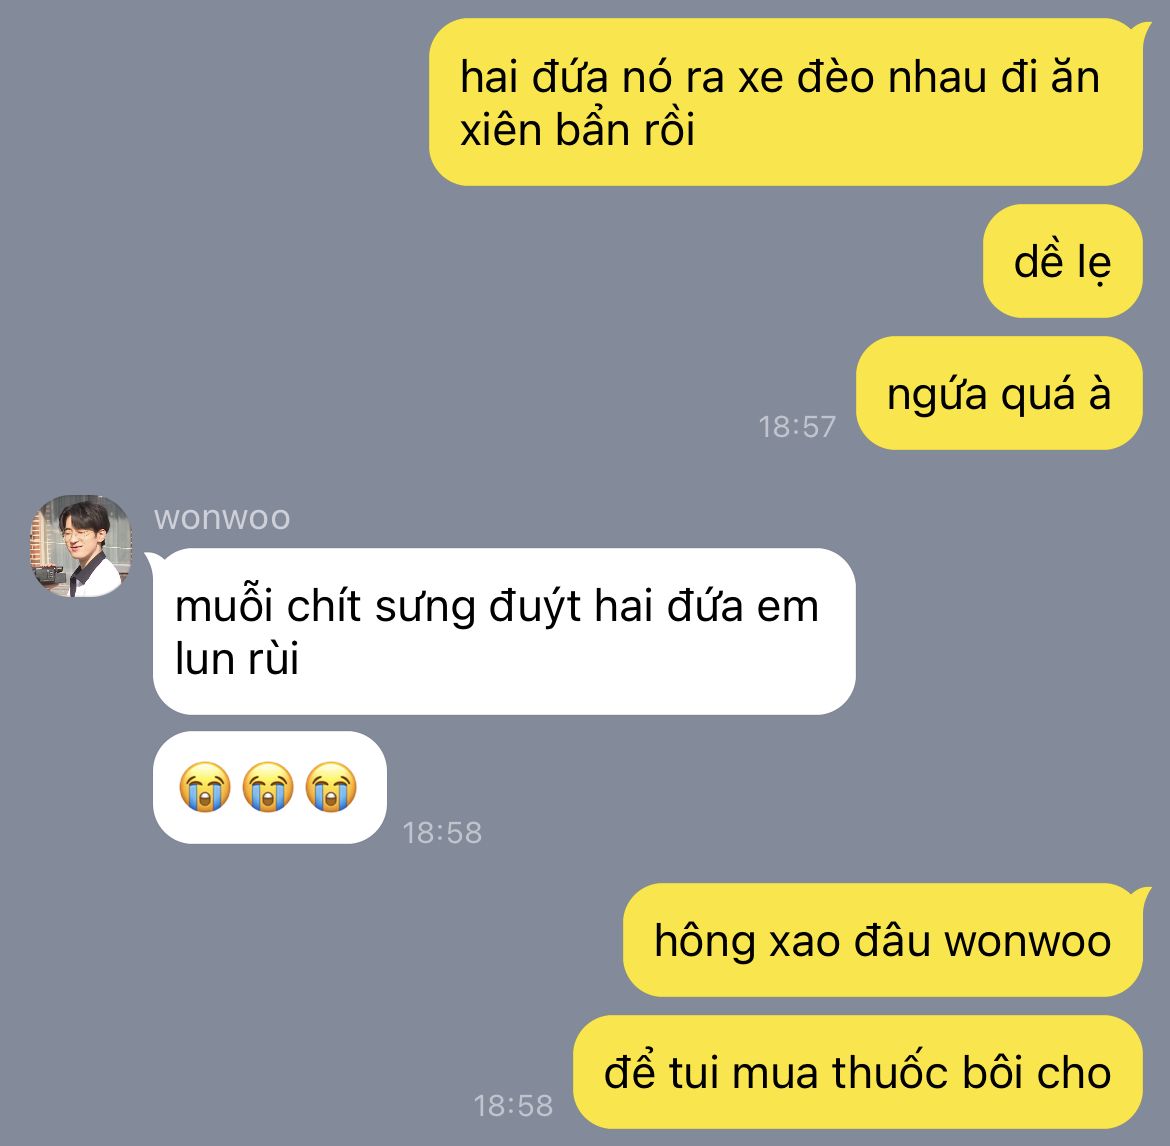Image resolution: width=1170 pixels, height=1146 pixels.
Task: Tap the white 'muỗi chít sưng' message bubble
Action: click(504, 631)
